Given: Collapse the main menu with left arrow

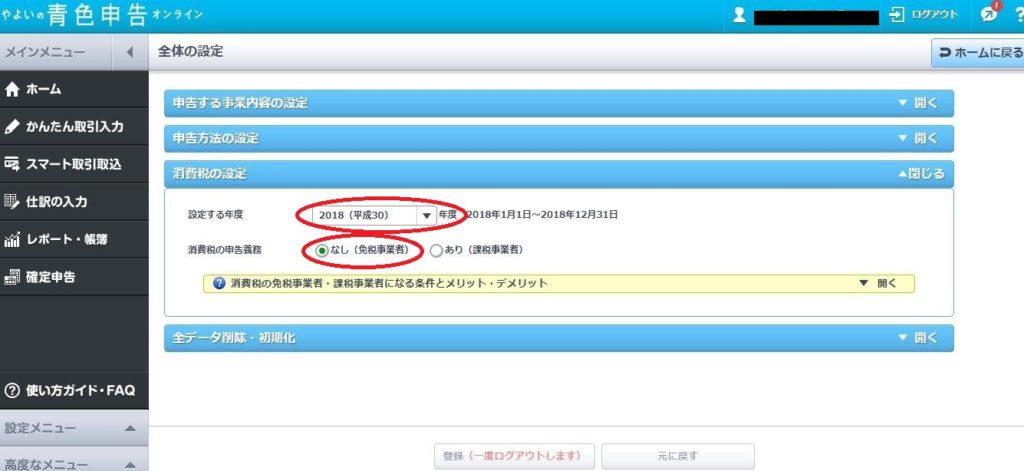Looking at the screenshot, I should 129,52.
